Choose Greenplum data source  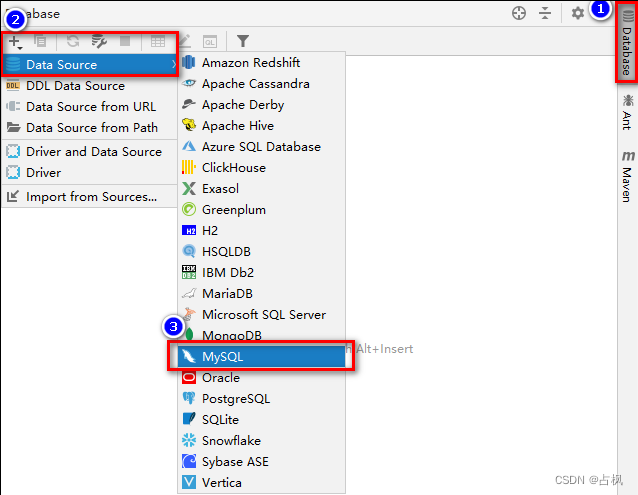pyautogui.click(x=262, y=210)
